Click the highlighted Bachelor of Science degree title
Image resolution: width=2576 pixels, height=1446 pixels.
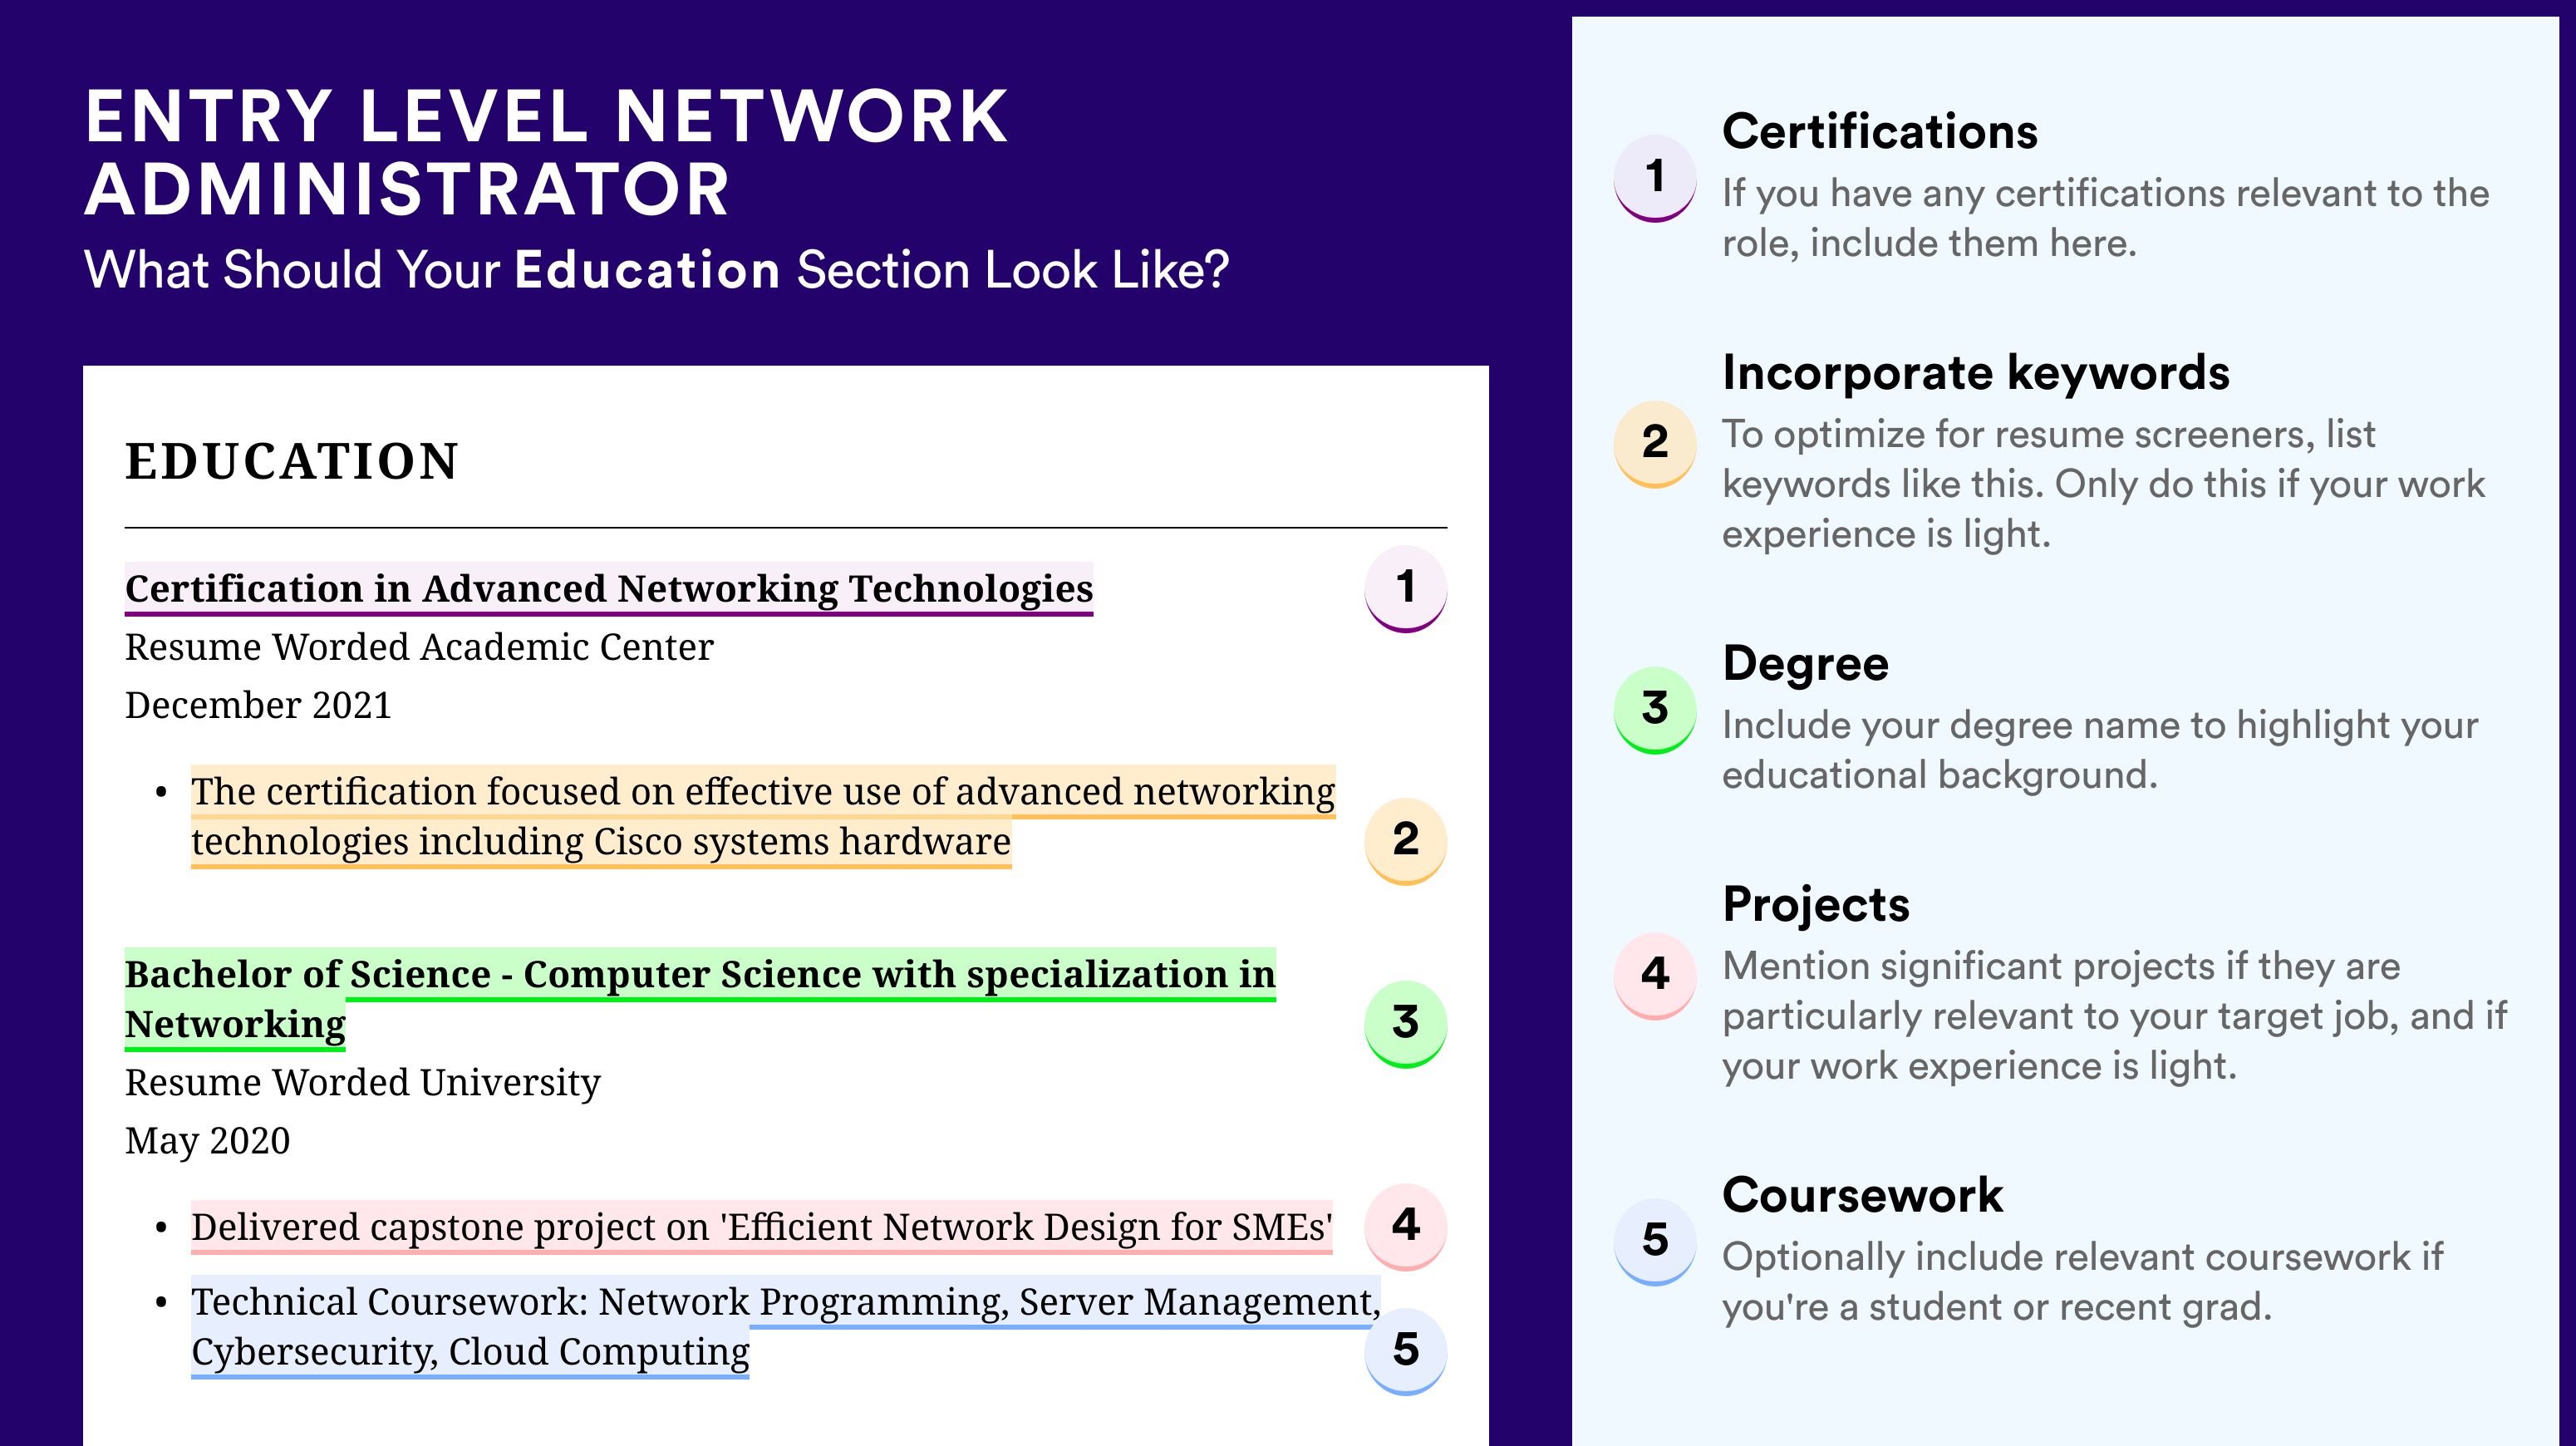(x=700, y=999)
